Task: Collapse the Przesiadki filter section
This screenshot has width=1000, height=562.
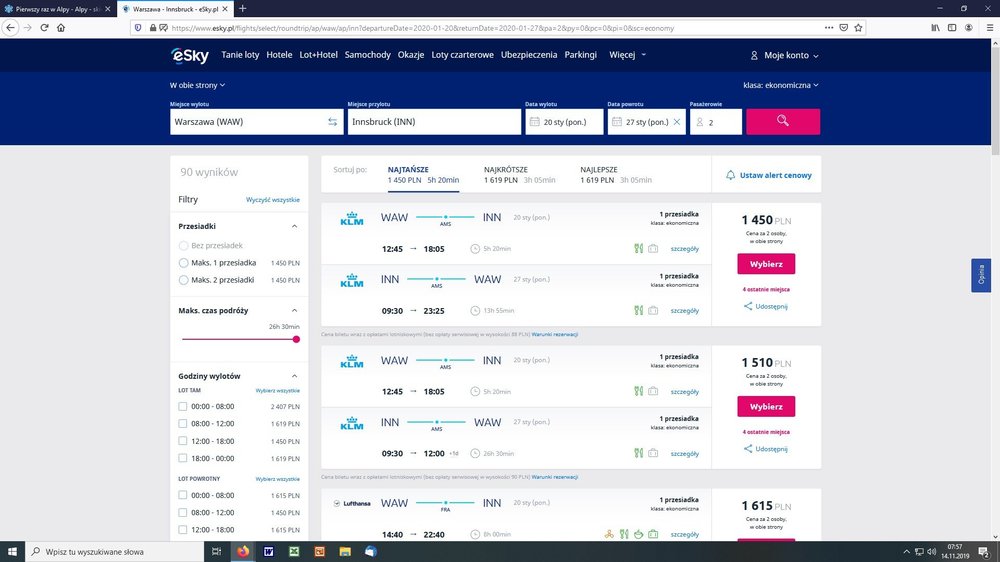Action: pyautogui.click(x=294, y=226)
